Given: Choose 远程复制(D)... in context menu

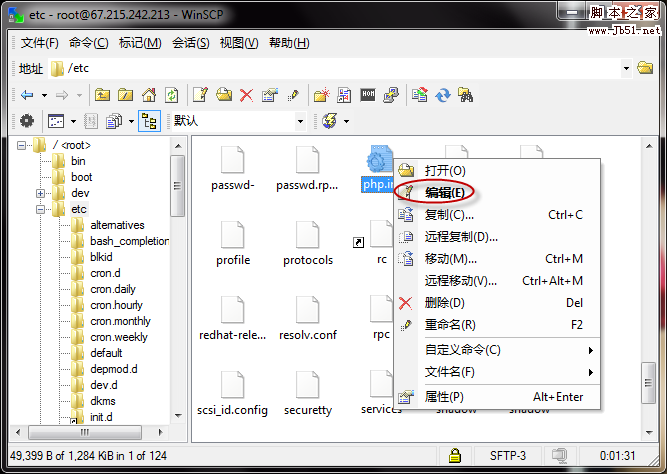Looking at the screenshot, I should (497, 237).
